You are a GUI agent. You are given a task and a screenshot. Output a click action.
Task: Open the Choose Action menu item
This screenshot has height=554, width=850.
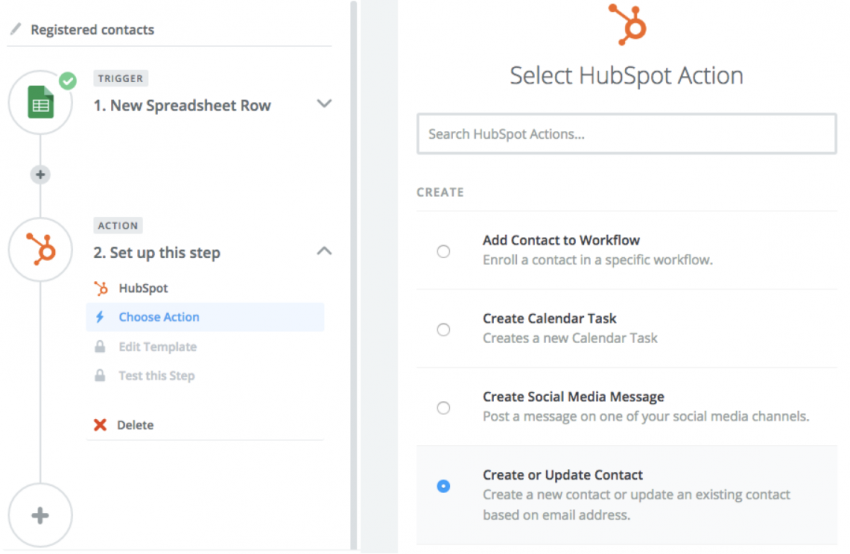pos(205,317)
